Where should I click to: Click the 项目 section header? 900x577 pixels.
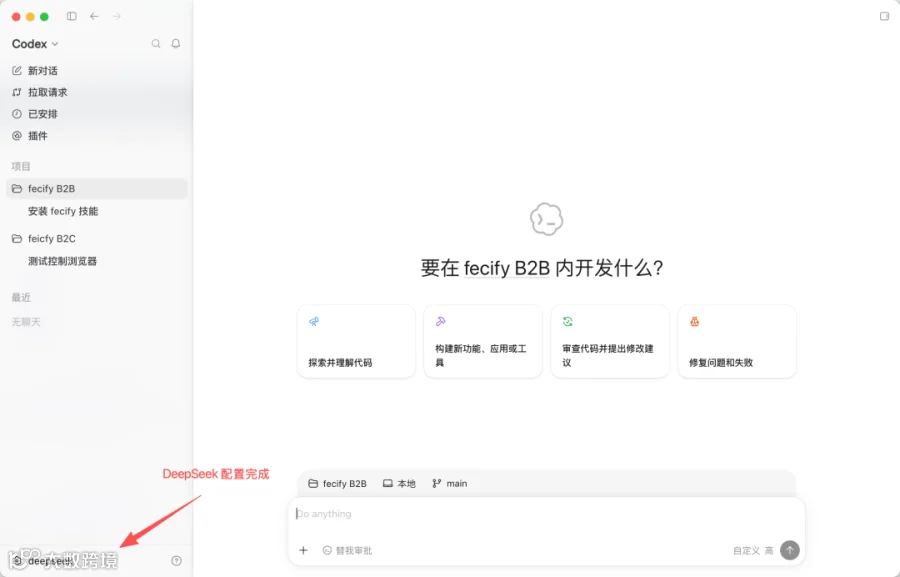click(x=21, y=166)
